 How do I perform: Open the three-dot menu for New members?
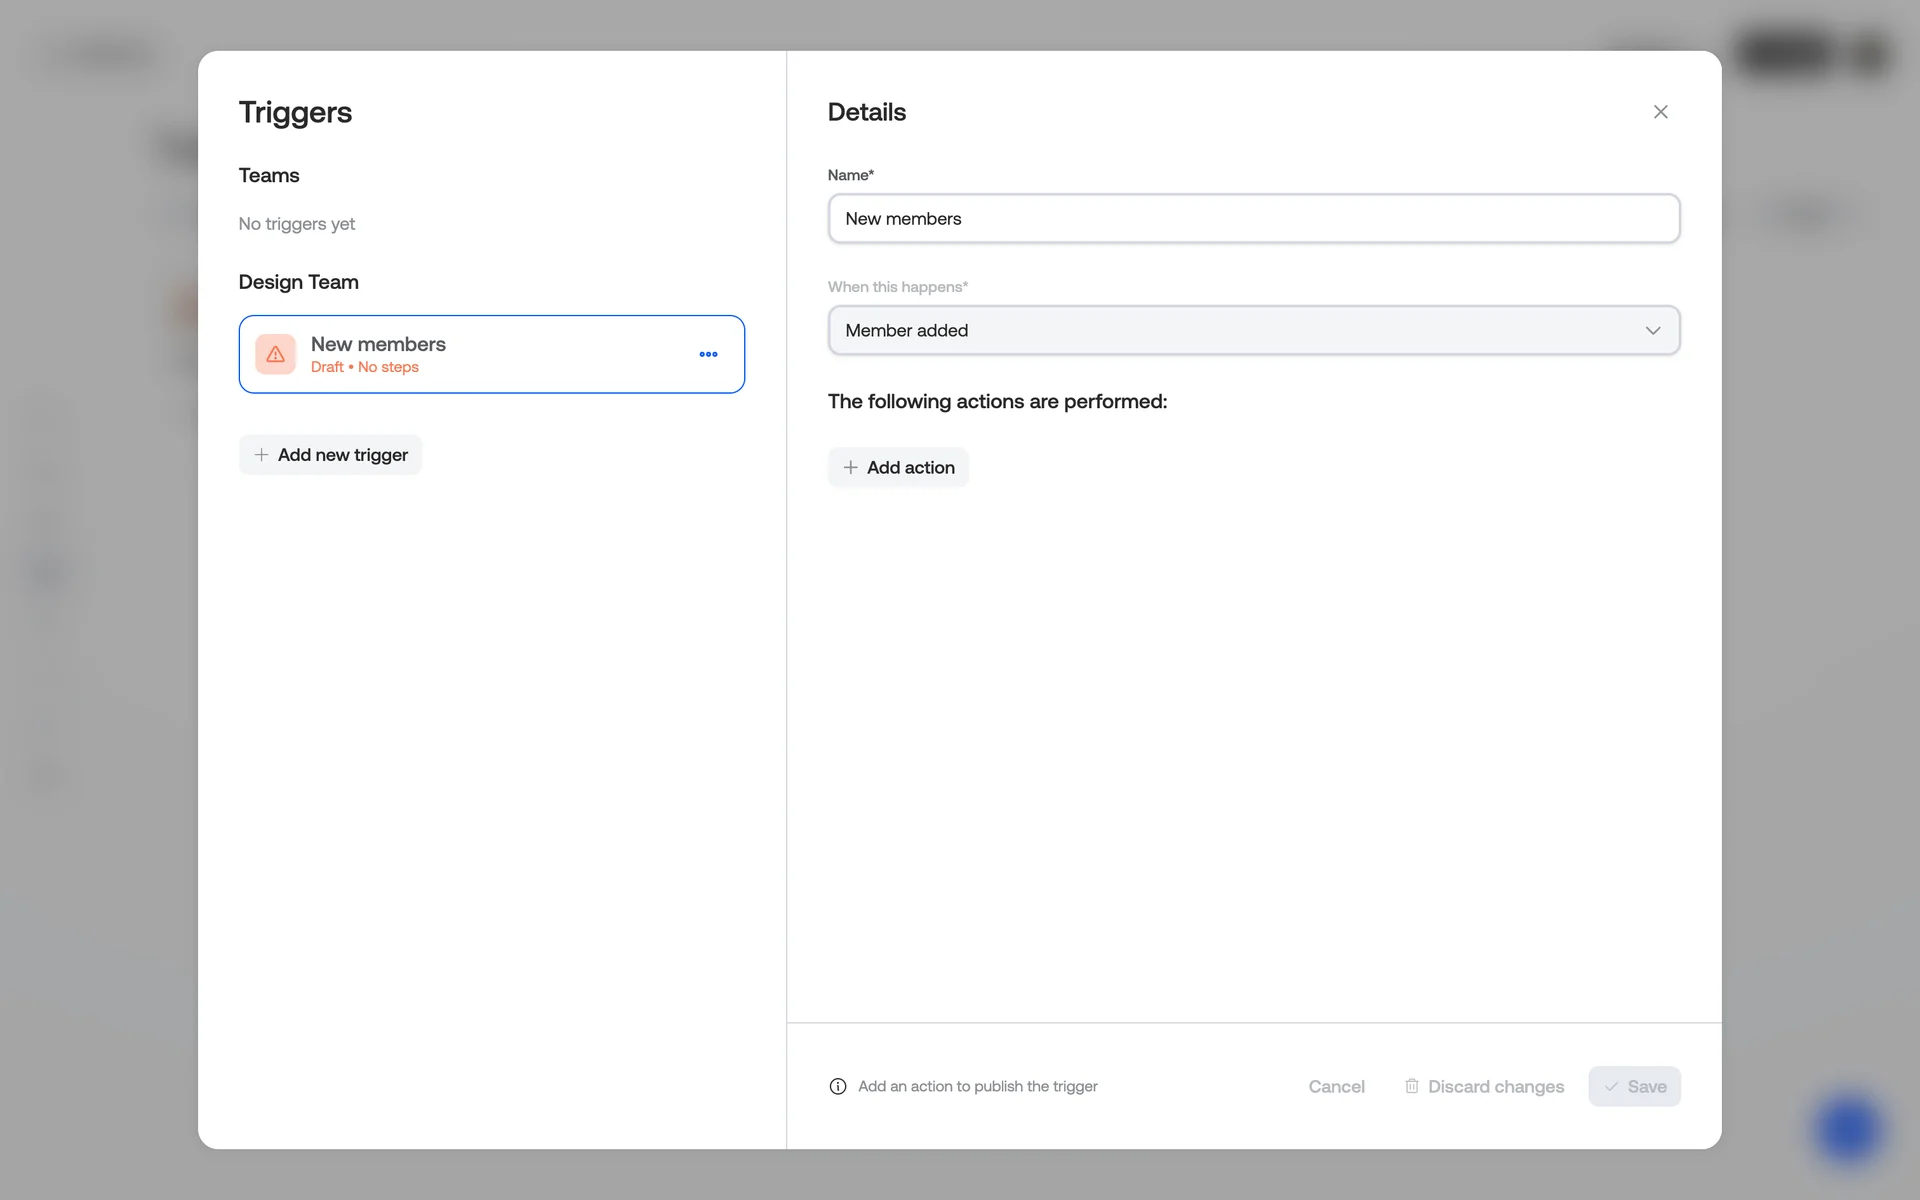708,354
